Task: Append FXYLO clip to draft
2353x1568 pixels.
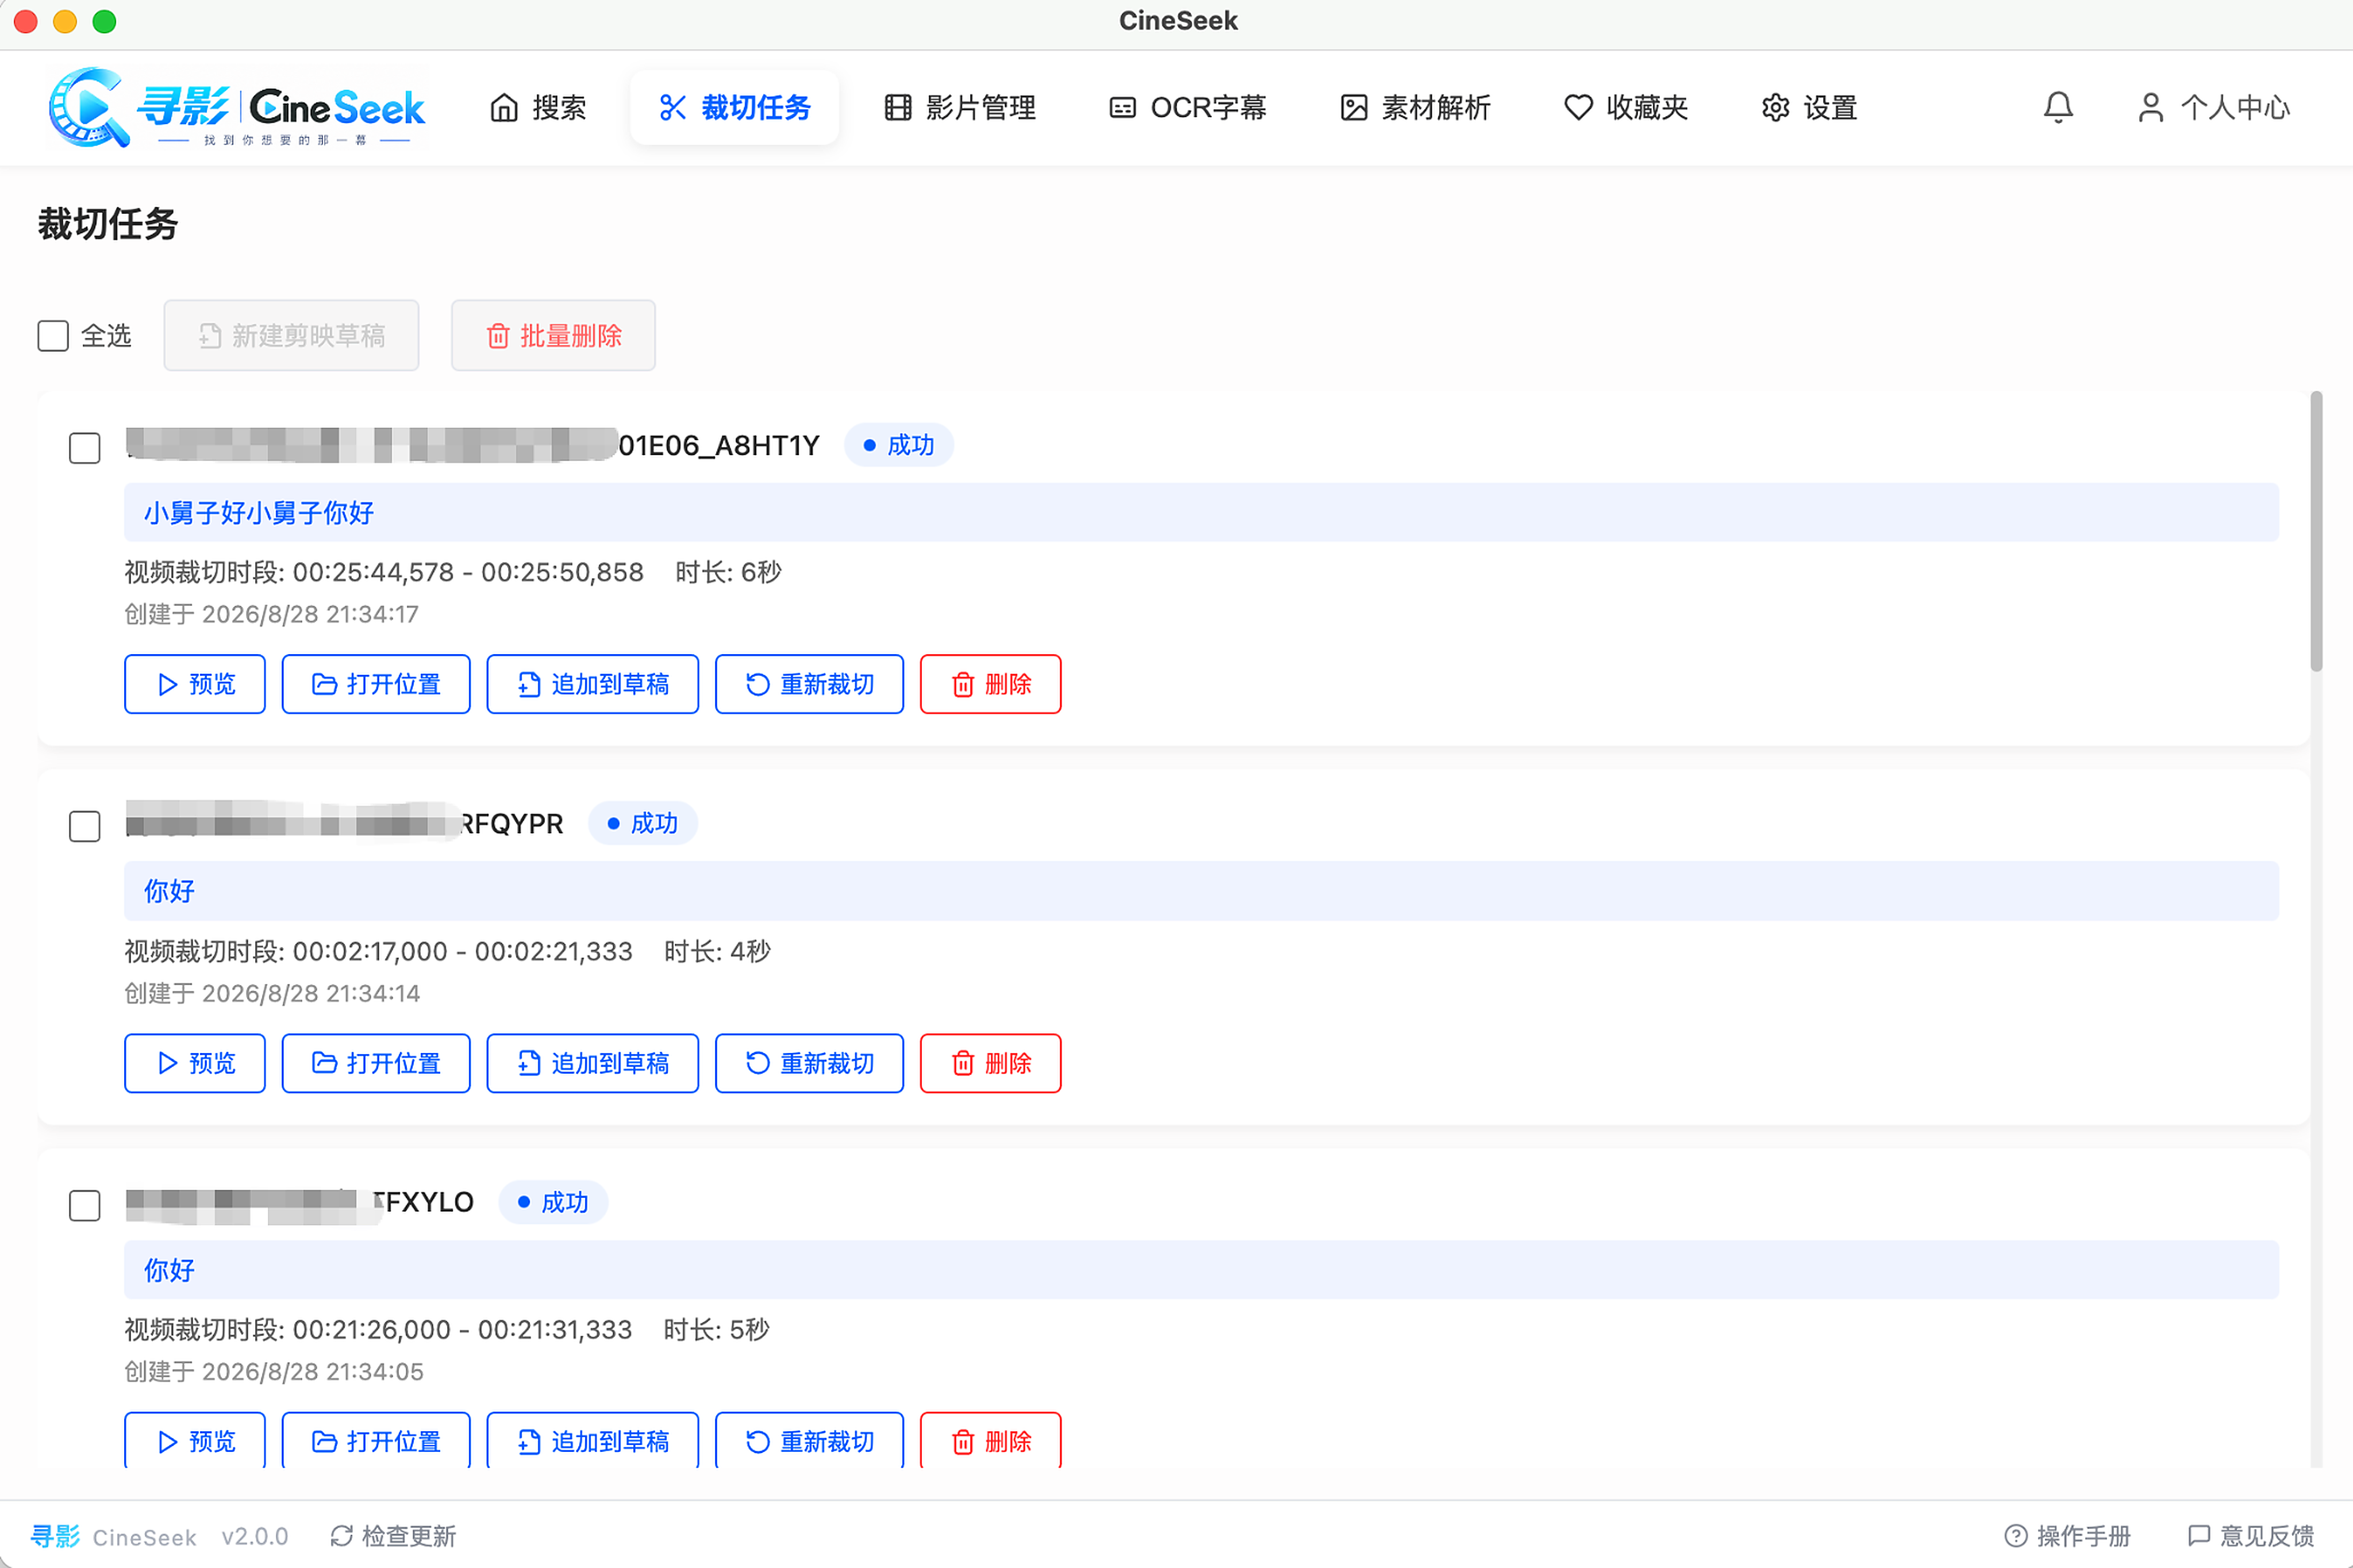Action: click(592, 1441)
